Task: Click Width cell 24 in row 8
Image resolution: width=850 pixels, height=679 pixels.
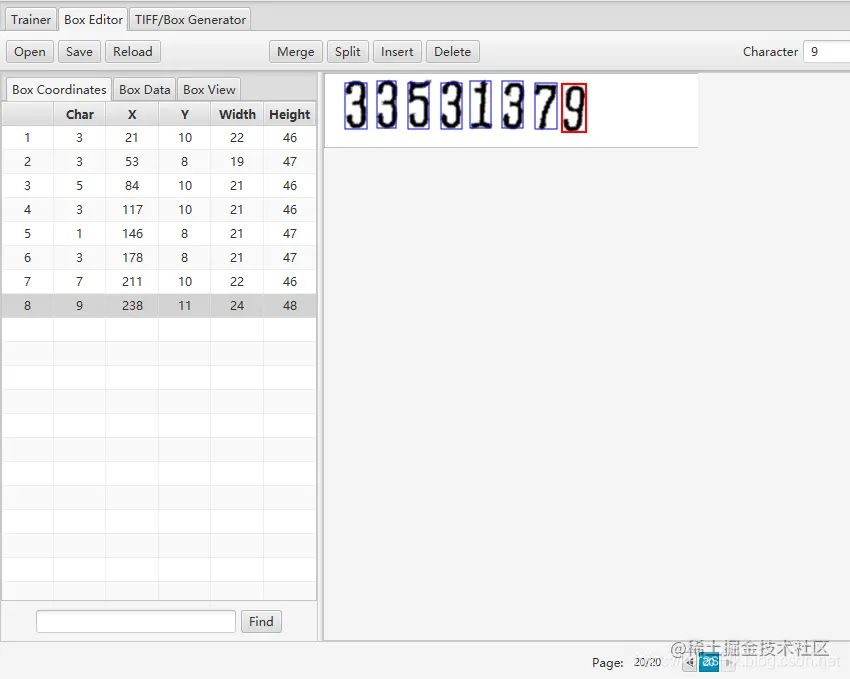Action: [x=237, y=306]
